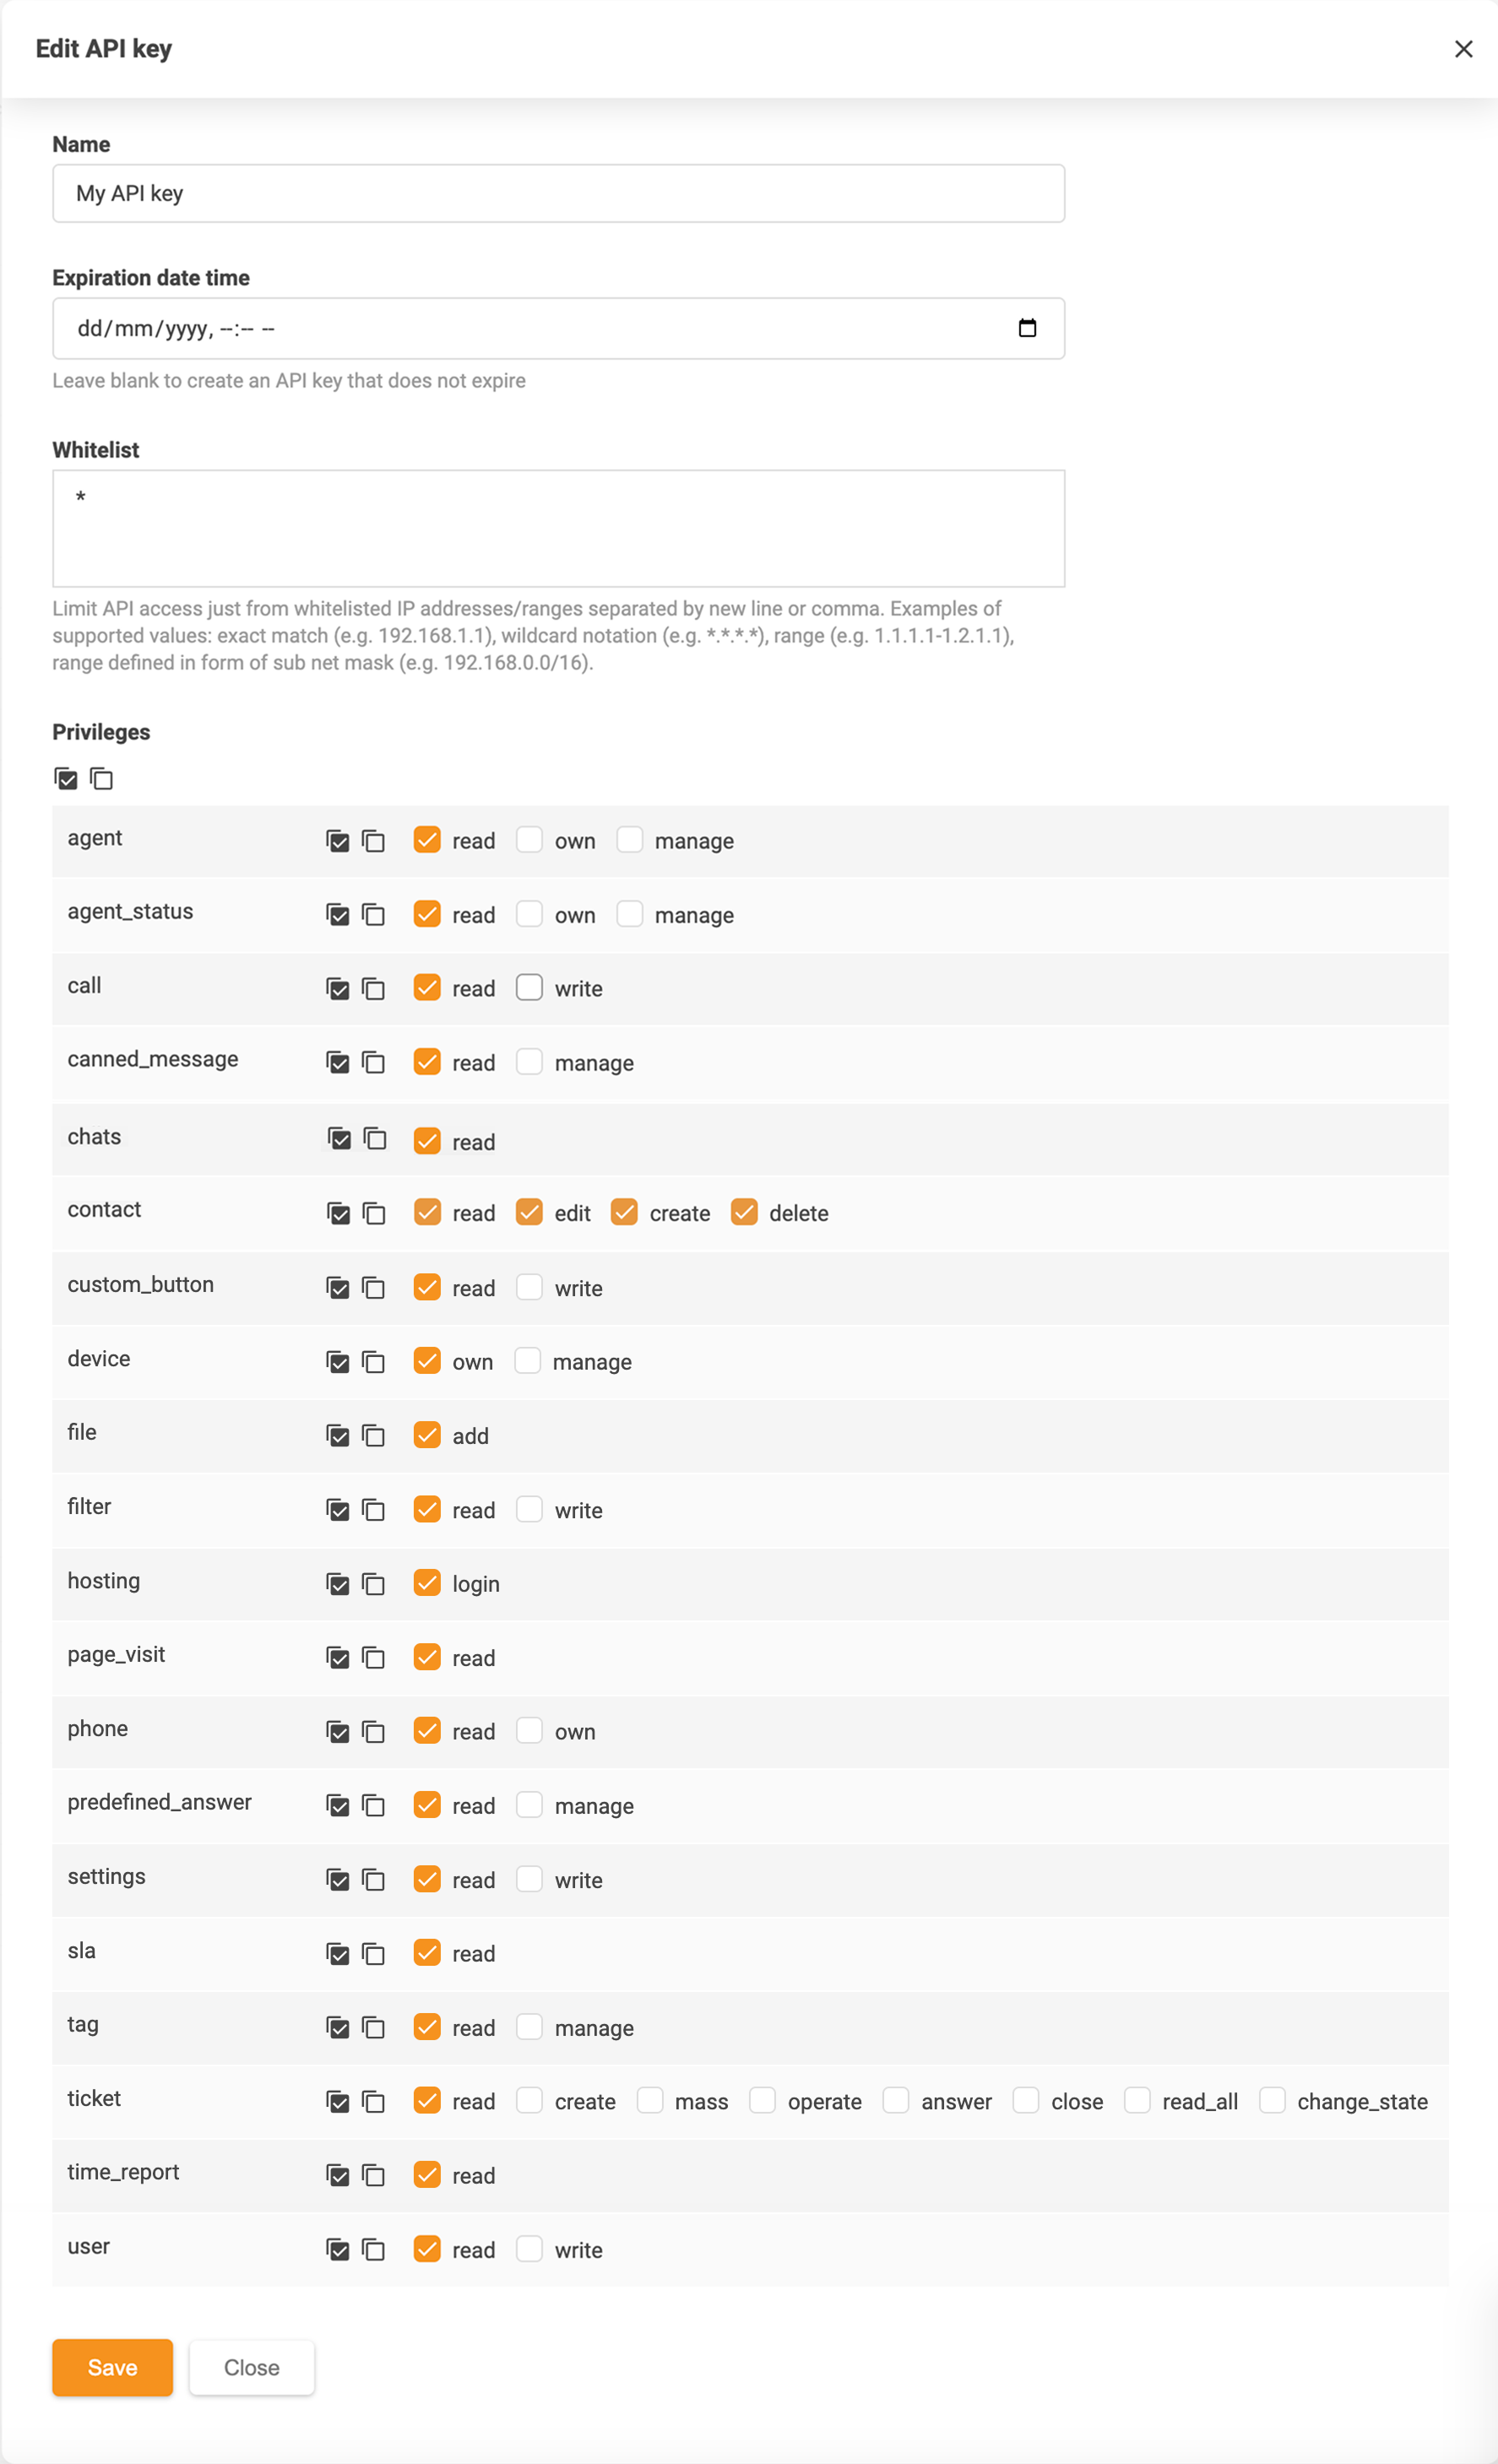Select all privileges icon under Privileges heading
This screenshot has height=2464, width=1498.
(66, 778)
